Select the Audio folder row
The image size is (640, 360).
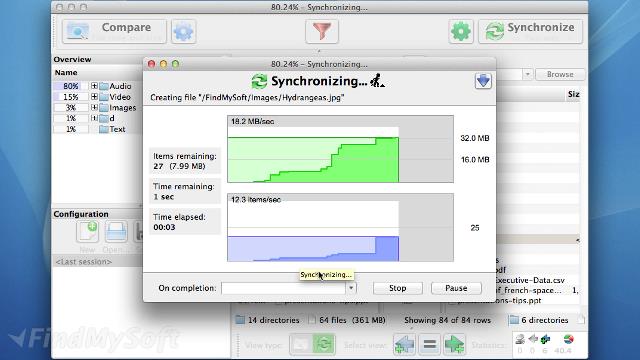click(x=97, y=86)
